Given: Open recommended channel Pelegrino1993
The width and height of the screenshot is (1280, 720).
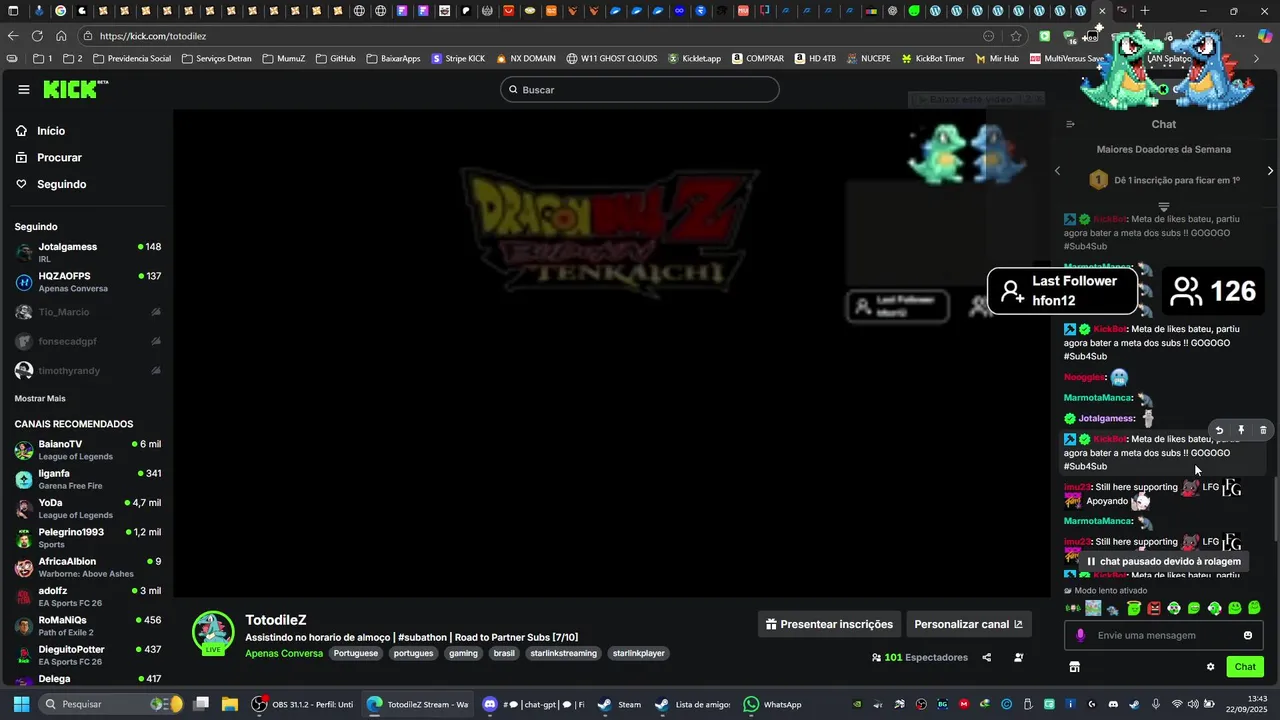Looking at the screenshot, I should (88, 538).
